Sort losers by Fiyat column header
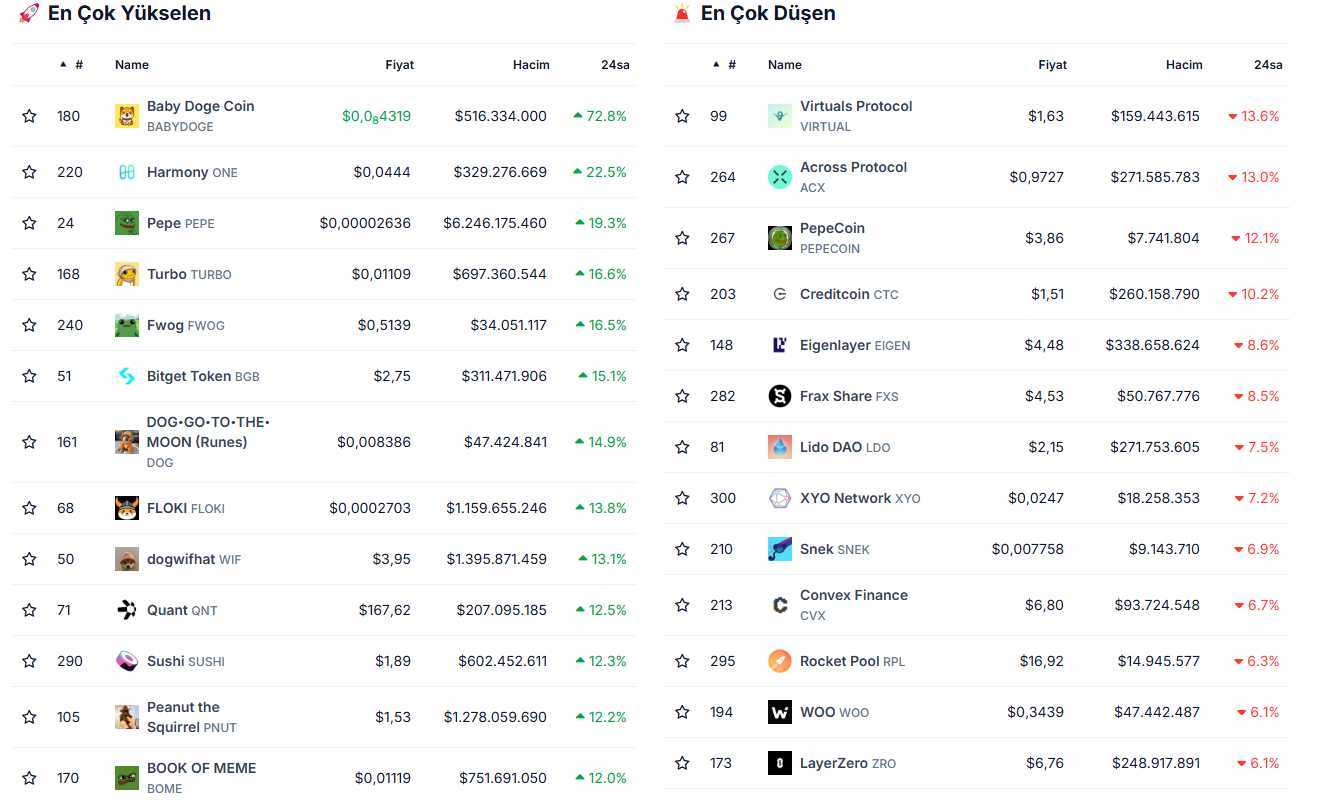 coord(1052,65)
